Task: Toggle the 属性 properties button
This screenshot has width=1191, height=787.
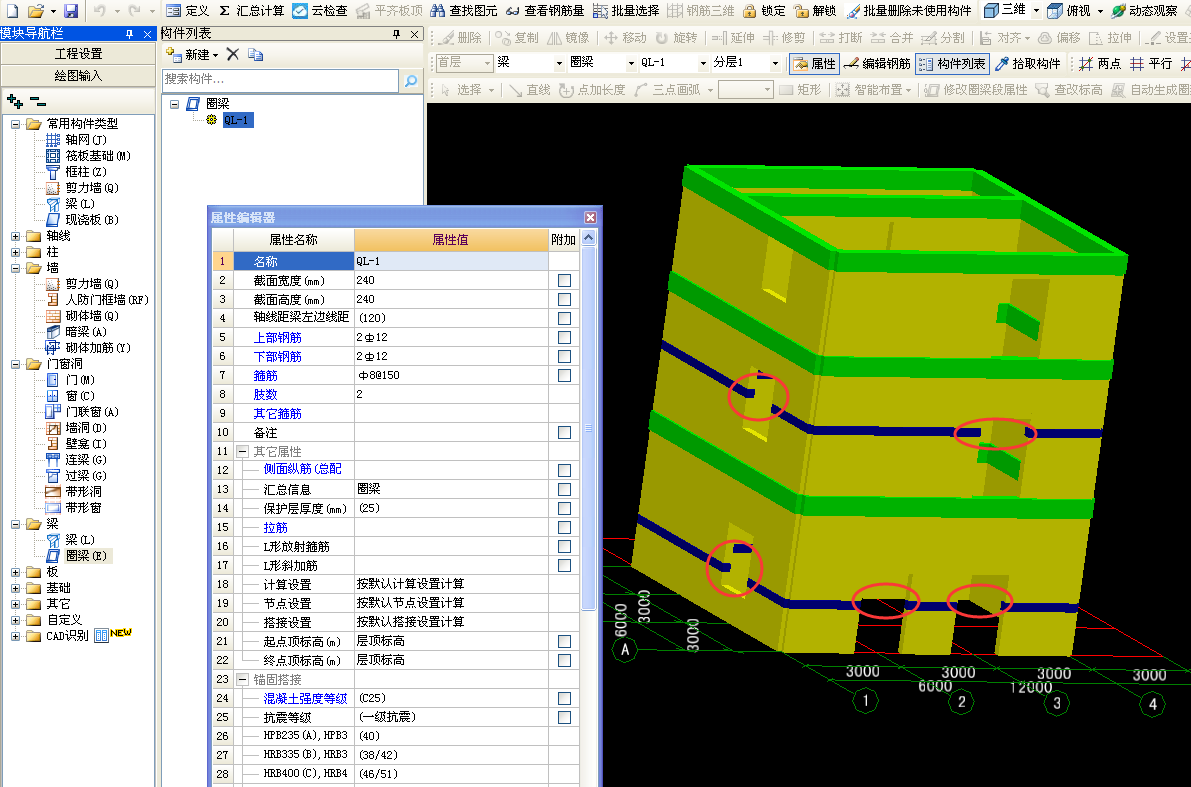Action: click(814, 64)
